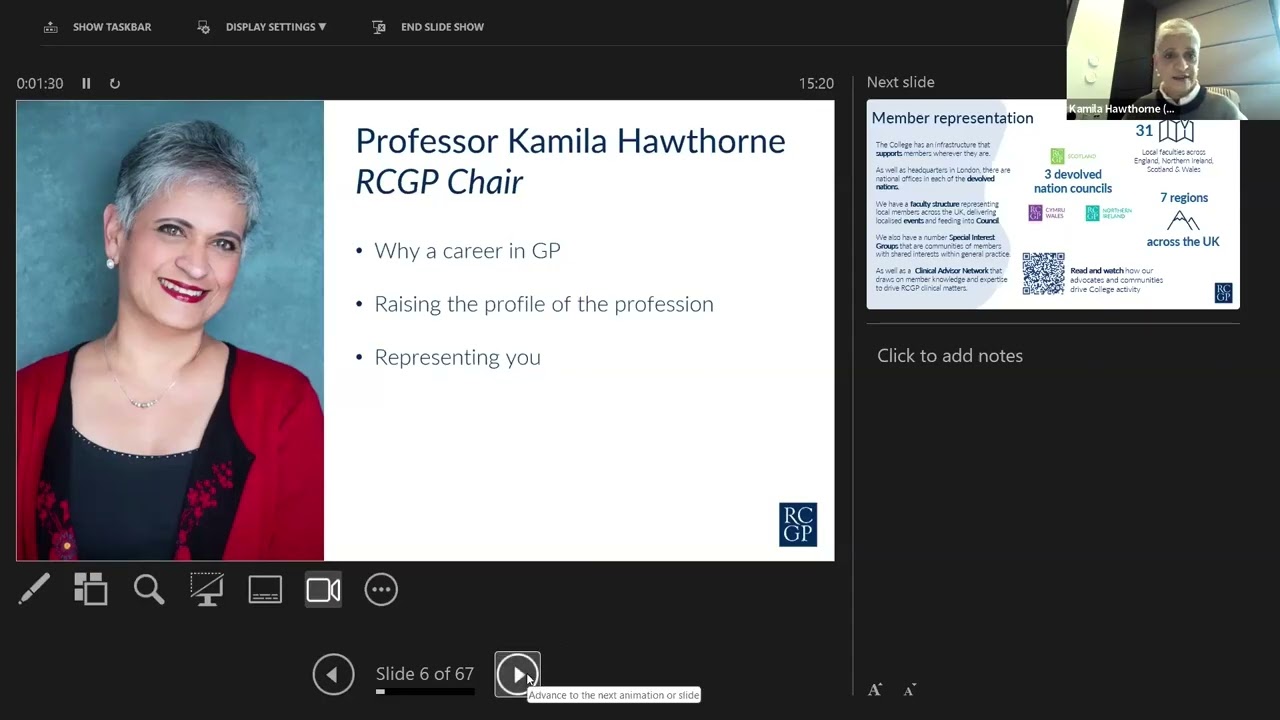This screenshot has width=1280, height=720.
Task: Toggle subtitles in presenter view
Action: pyautogui.click(x=265, y=589)
